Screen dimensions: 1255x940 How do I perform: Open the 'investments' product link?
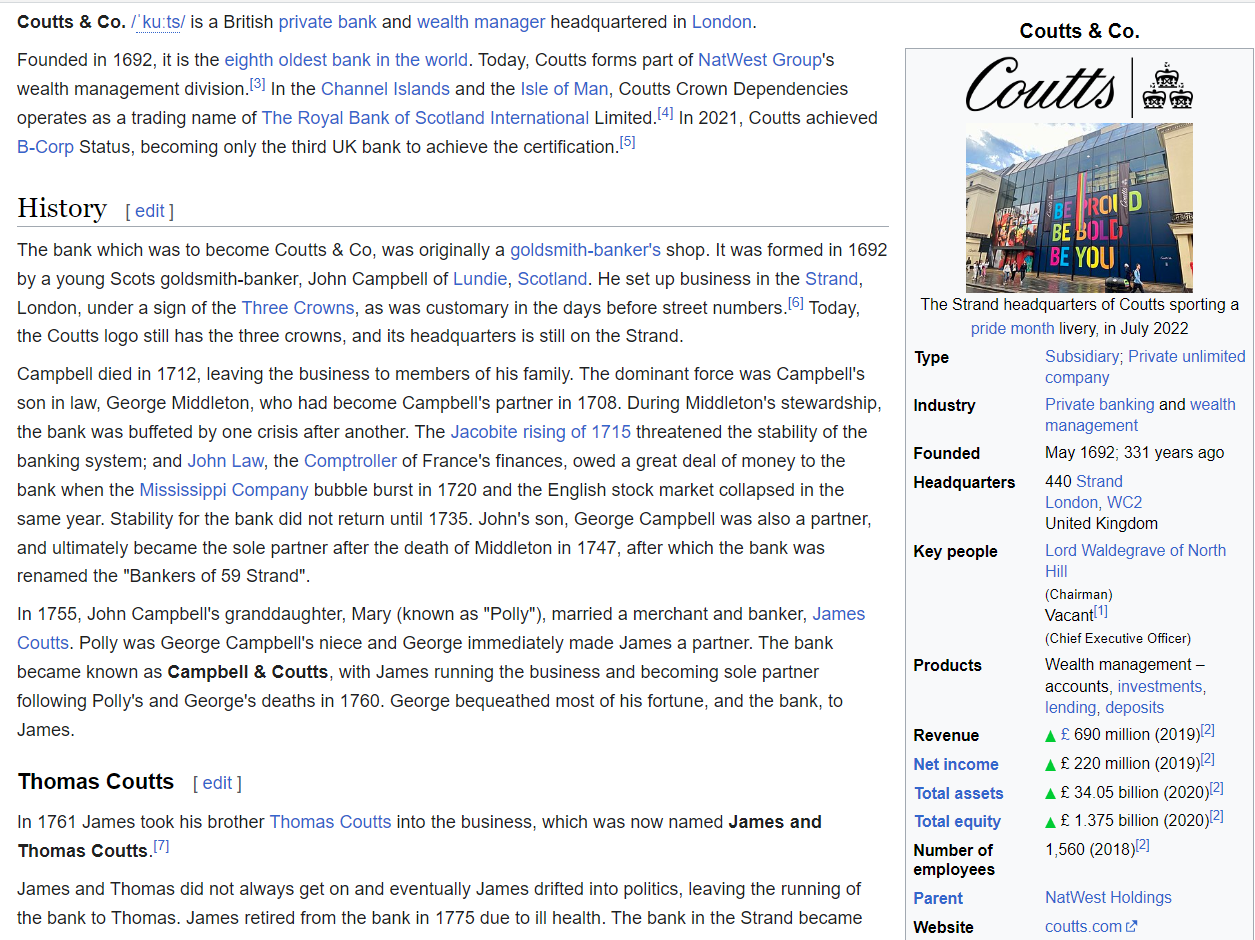1159,687
